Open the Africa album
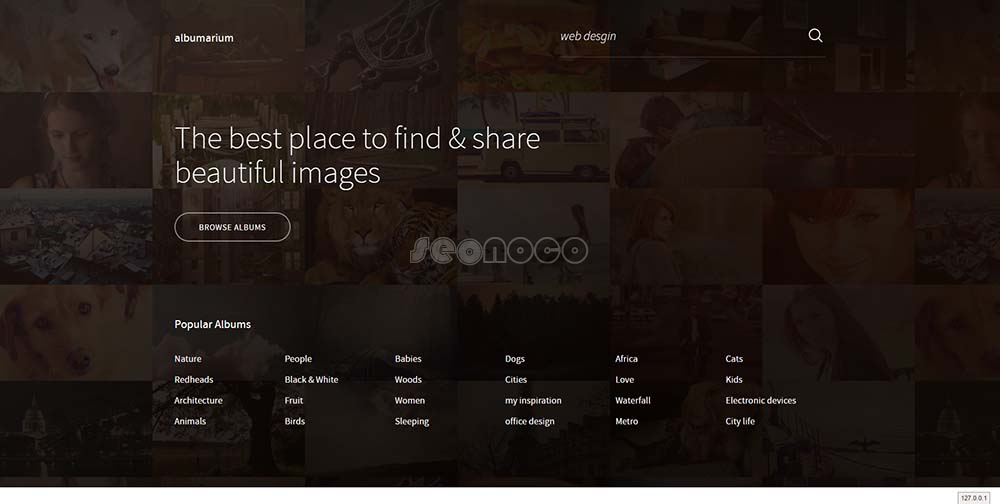 click(x=626, y=359)
